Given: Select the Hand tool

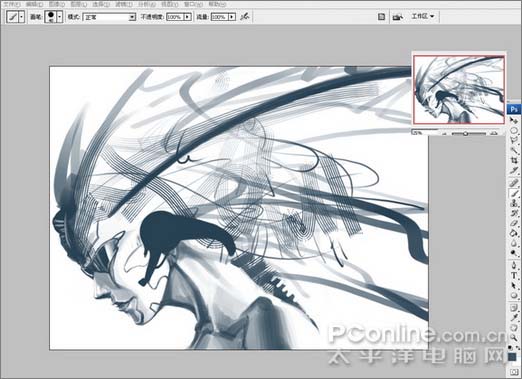Looking at the screenshot, I should pyautogui.click(x=514, y=328).
